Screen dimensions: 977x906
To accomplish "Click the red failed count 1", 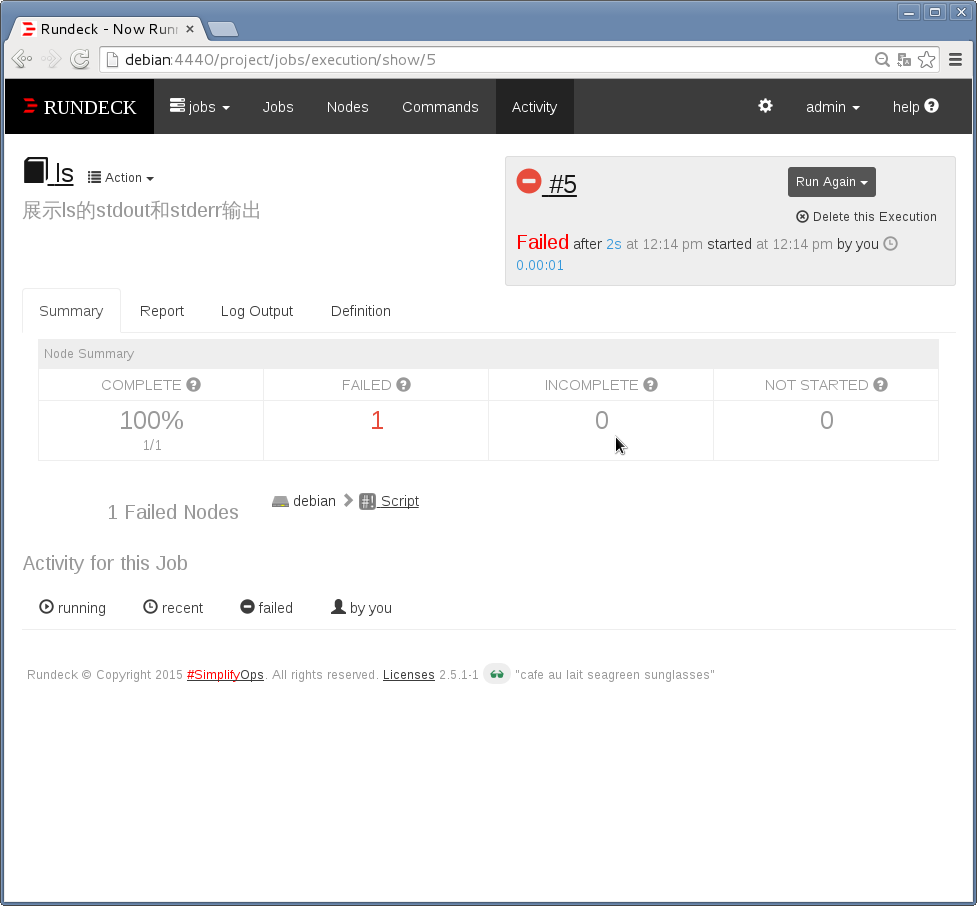I will pos(376,421).
